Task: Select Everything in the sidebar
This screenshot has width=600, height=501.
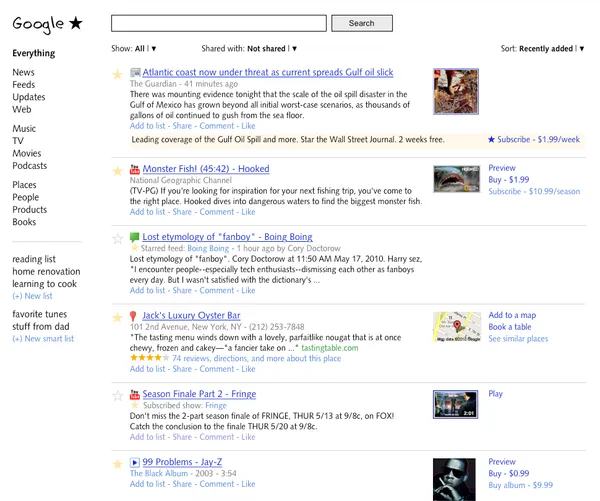Action: [34, 53]
